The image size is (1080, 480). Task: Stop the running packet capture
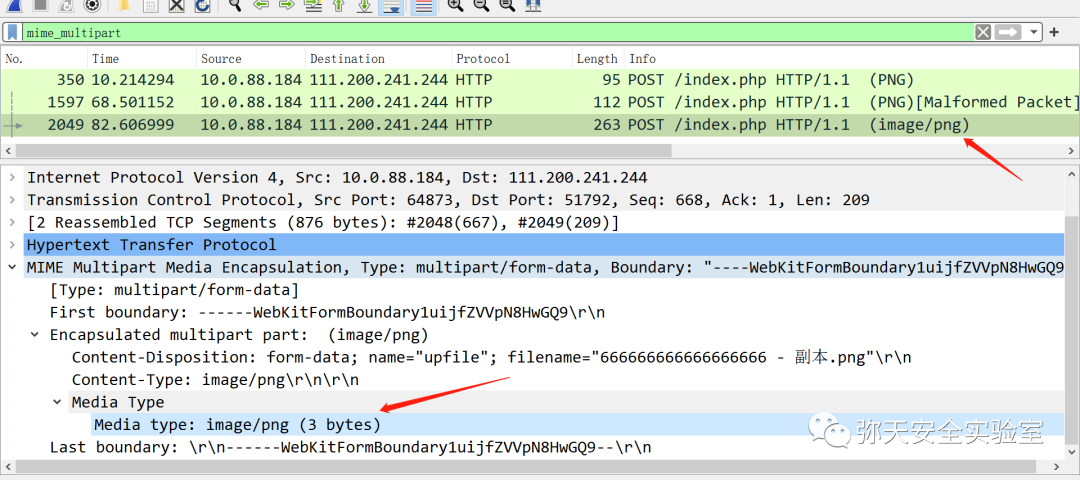tap(41, 6)
